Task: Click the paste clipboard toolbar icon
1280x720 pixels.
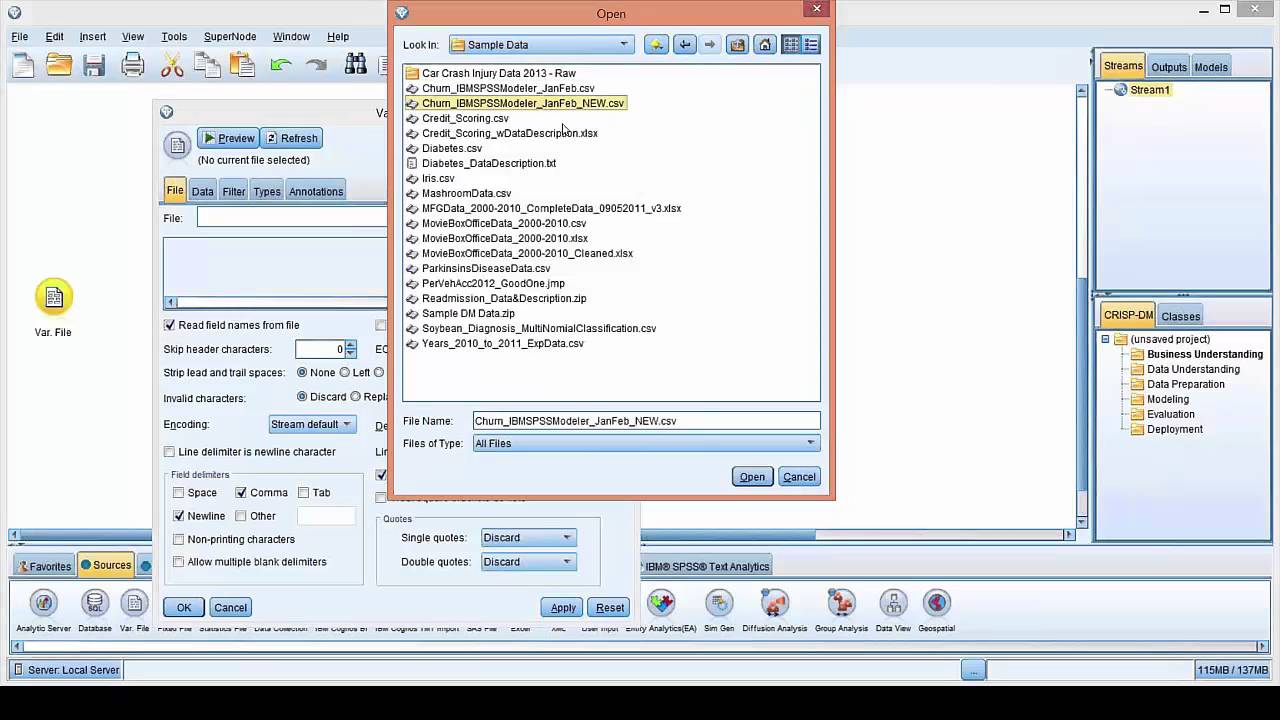Action: click(x=242, y=66)
